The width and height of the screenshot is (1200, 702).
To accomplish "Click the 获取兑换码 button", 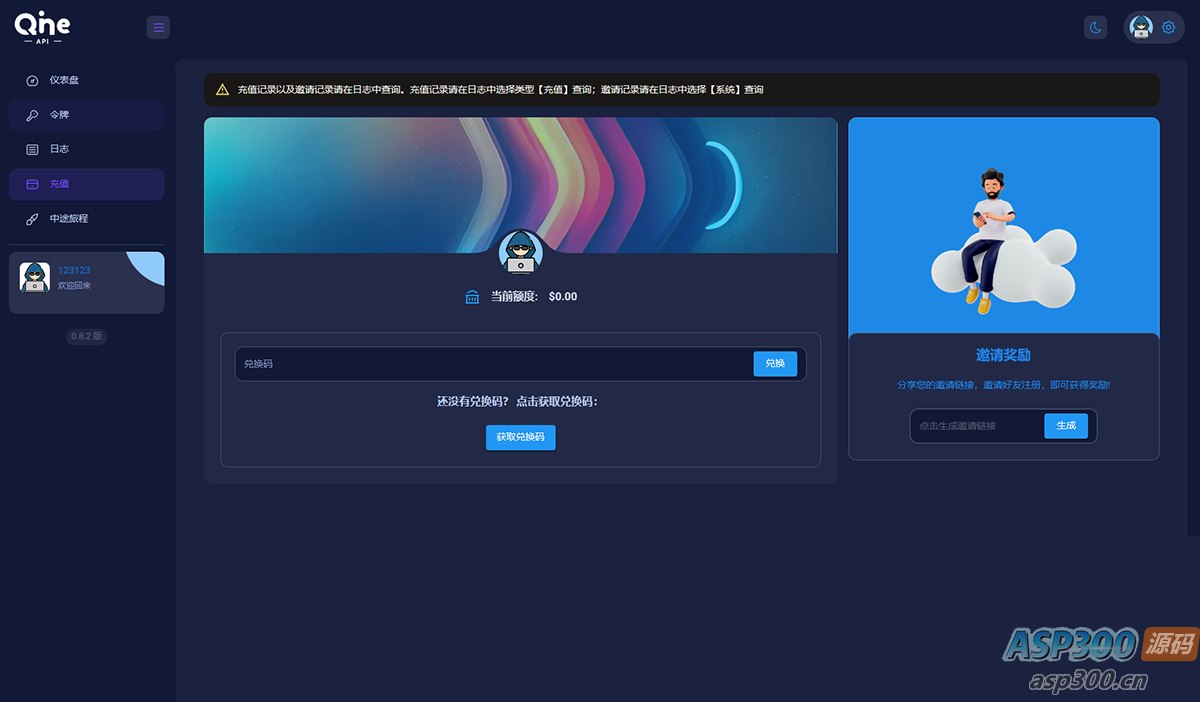I will [520, 437].
